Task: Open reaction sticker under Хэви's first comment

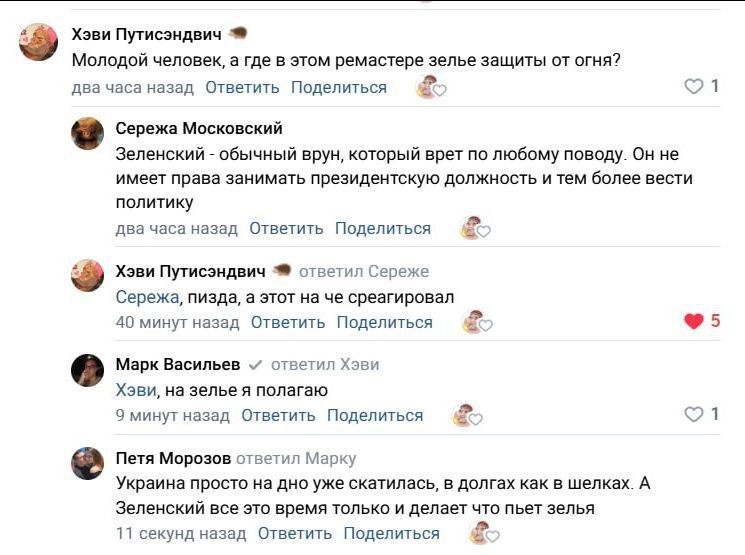Action: pyautogui.click(x=430, y=88)
